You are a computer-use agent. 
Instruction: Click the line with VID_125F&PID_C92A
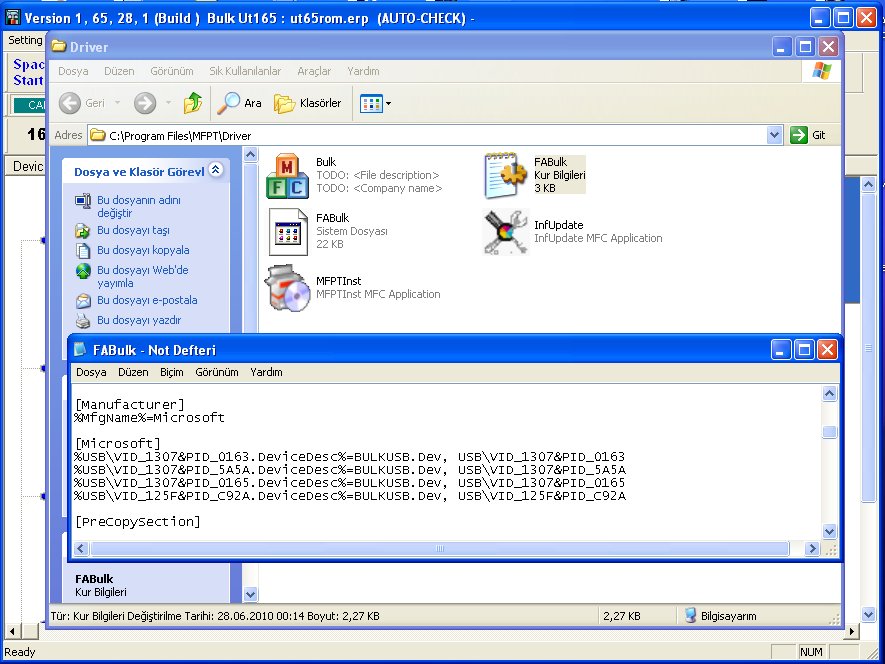pyautogui.click(x=350, y=496)
